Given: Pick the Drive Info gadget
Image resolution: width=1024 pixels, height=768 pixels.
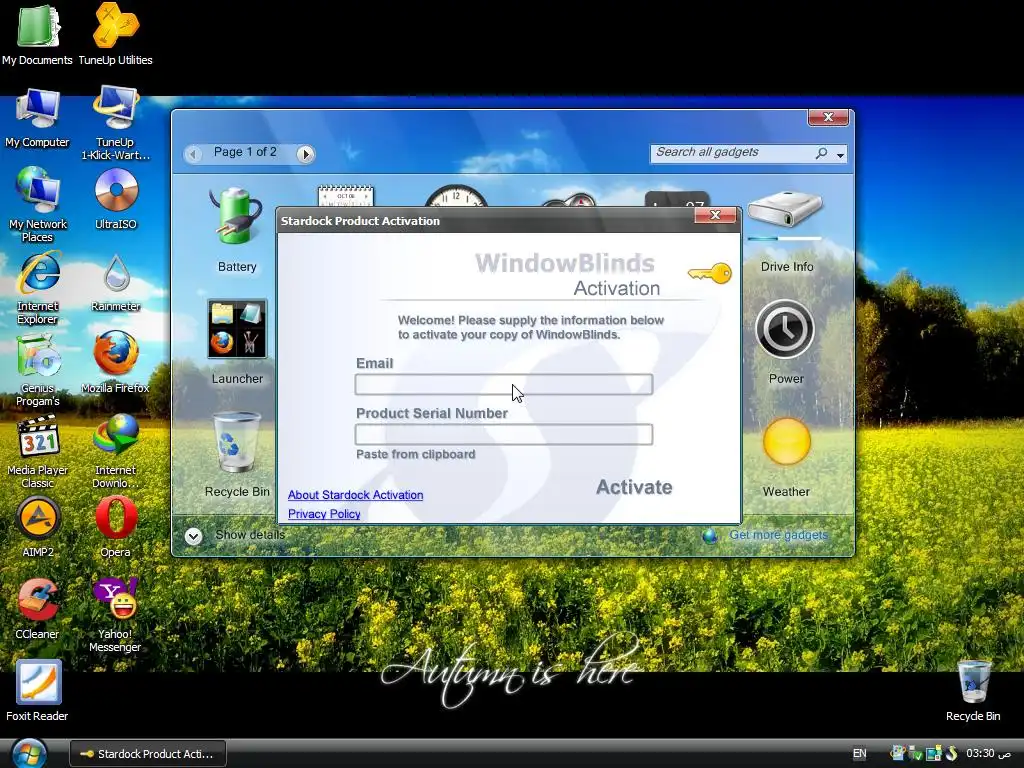Looking at the screenshot, I should [x=786, y=230].
